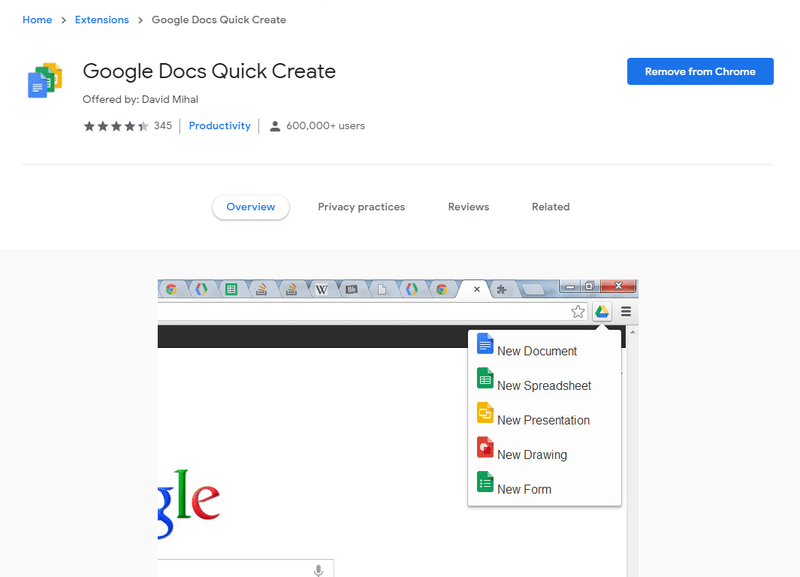Choose New Document from the popup menu
The width and height of the screenshot is (800, 577).
click(x=537, y=351)
